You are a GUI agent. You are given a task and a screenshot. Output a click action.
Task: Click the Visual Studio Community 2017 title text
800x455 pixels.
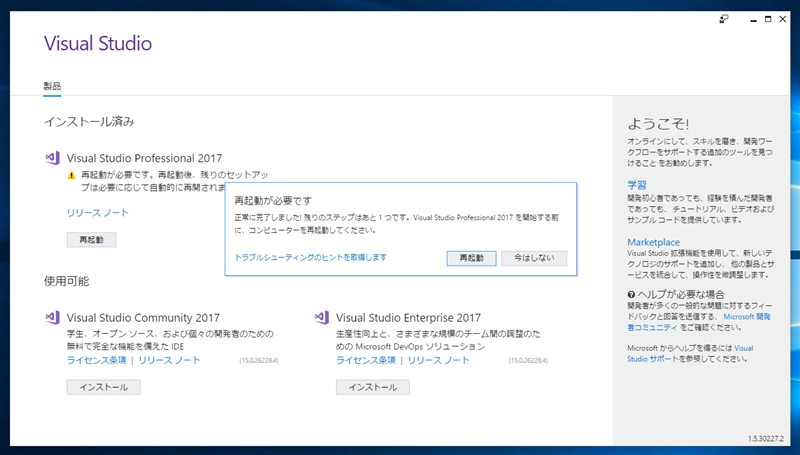click(143, 318)
